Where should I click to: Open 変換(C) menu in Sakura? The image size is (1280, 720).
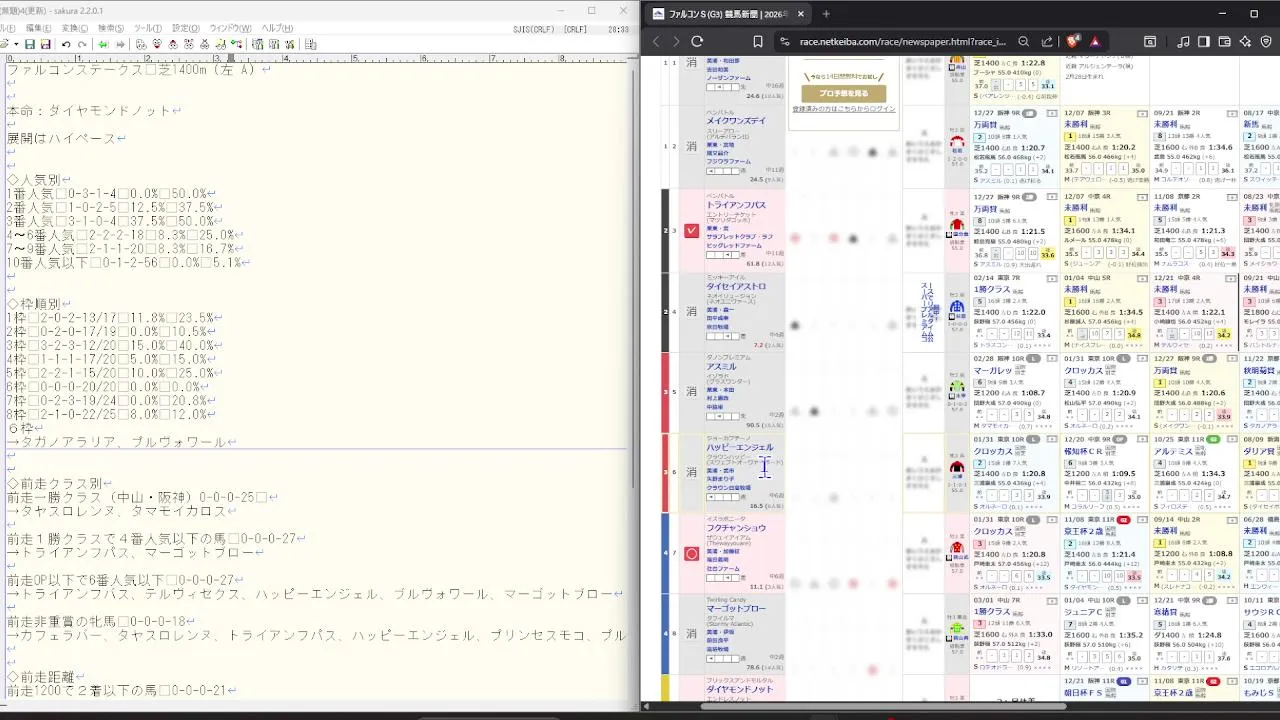tap(75, 28)
